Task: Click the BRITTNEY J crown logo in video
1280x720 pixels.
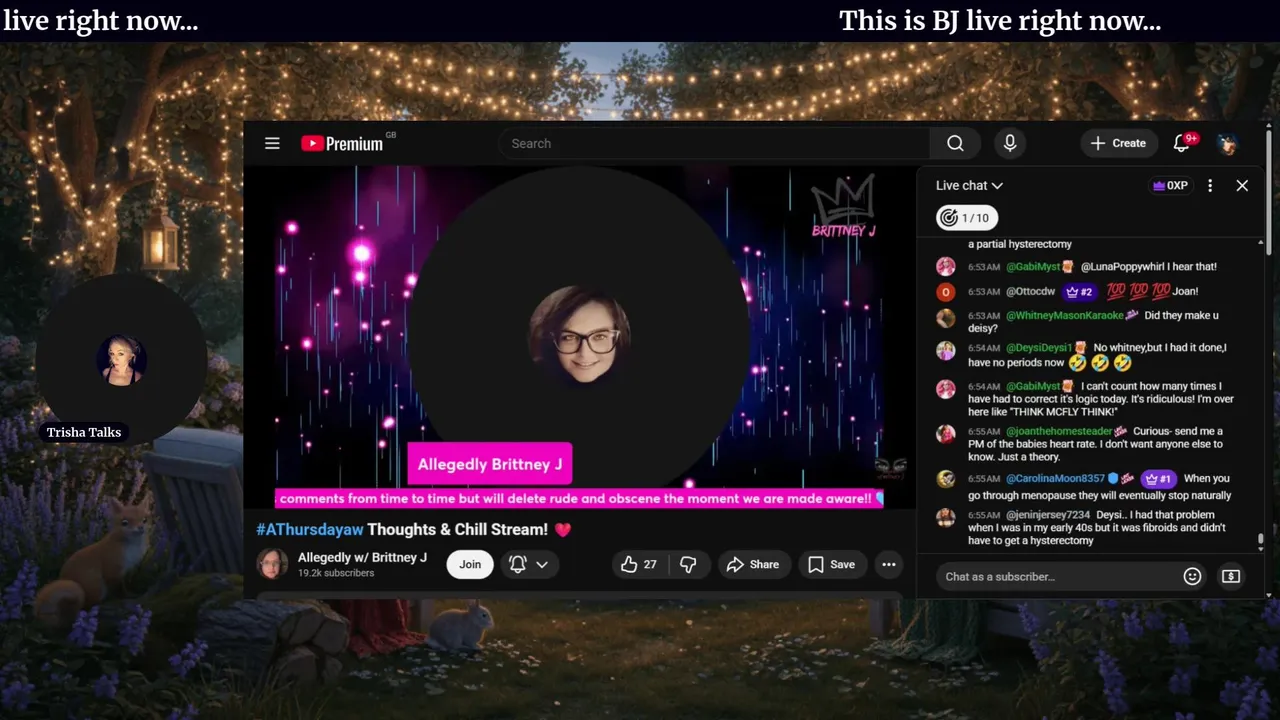Action: point(844,207)
